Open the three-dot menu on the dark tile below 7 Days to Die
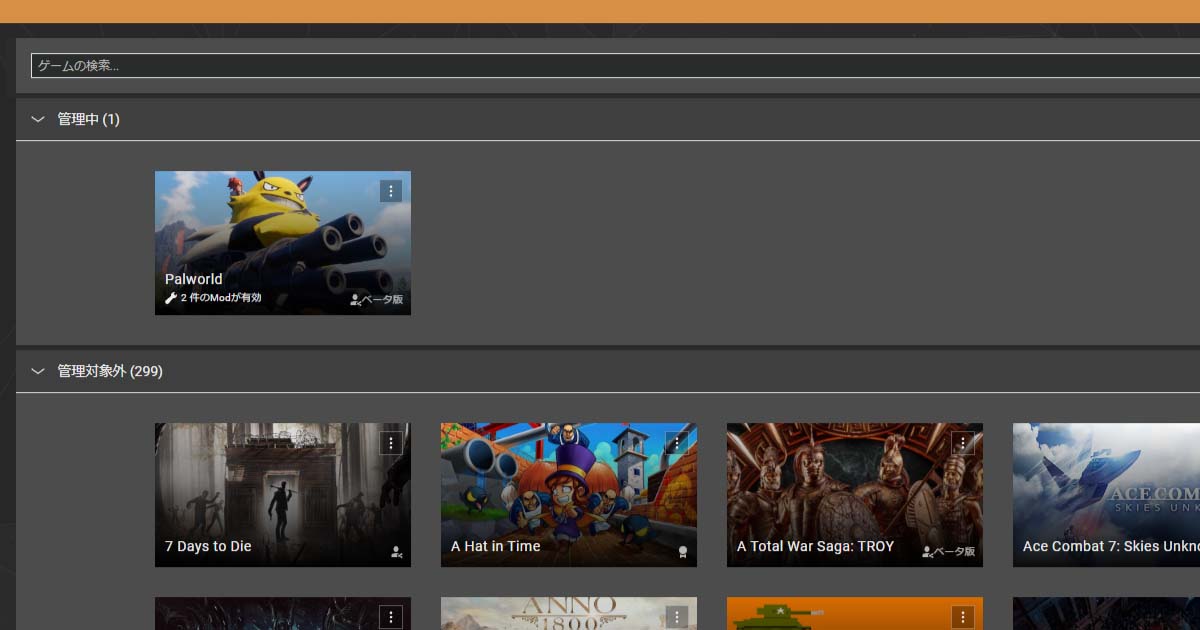 pyautogui.click(x=391, y=617)
